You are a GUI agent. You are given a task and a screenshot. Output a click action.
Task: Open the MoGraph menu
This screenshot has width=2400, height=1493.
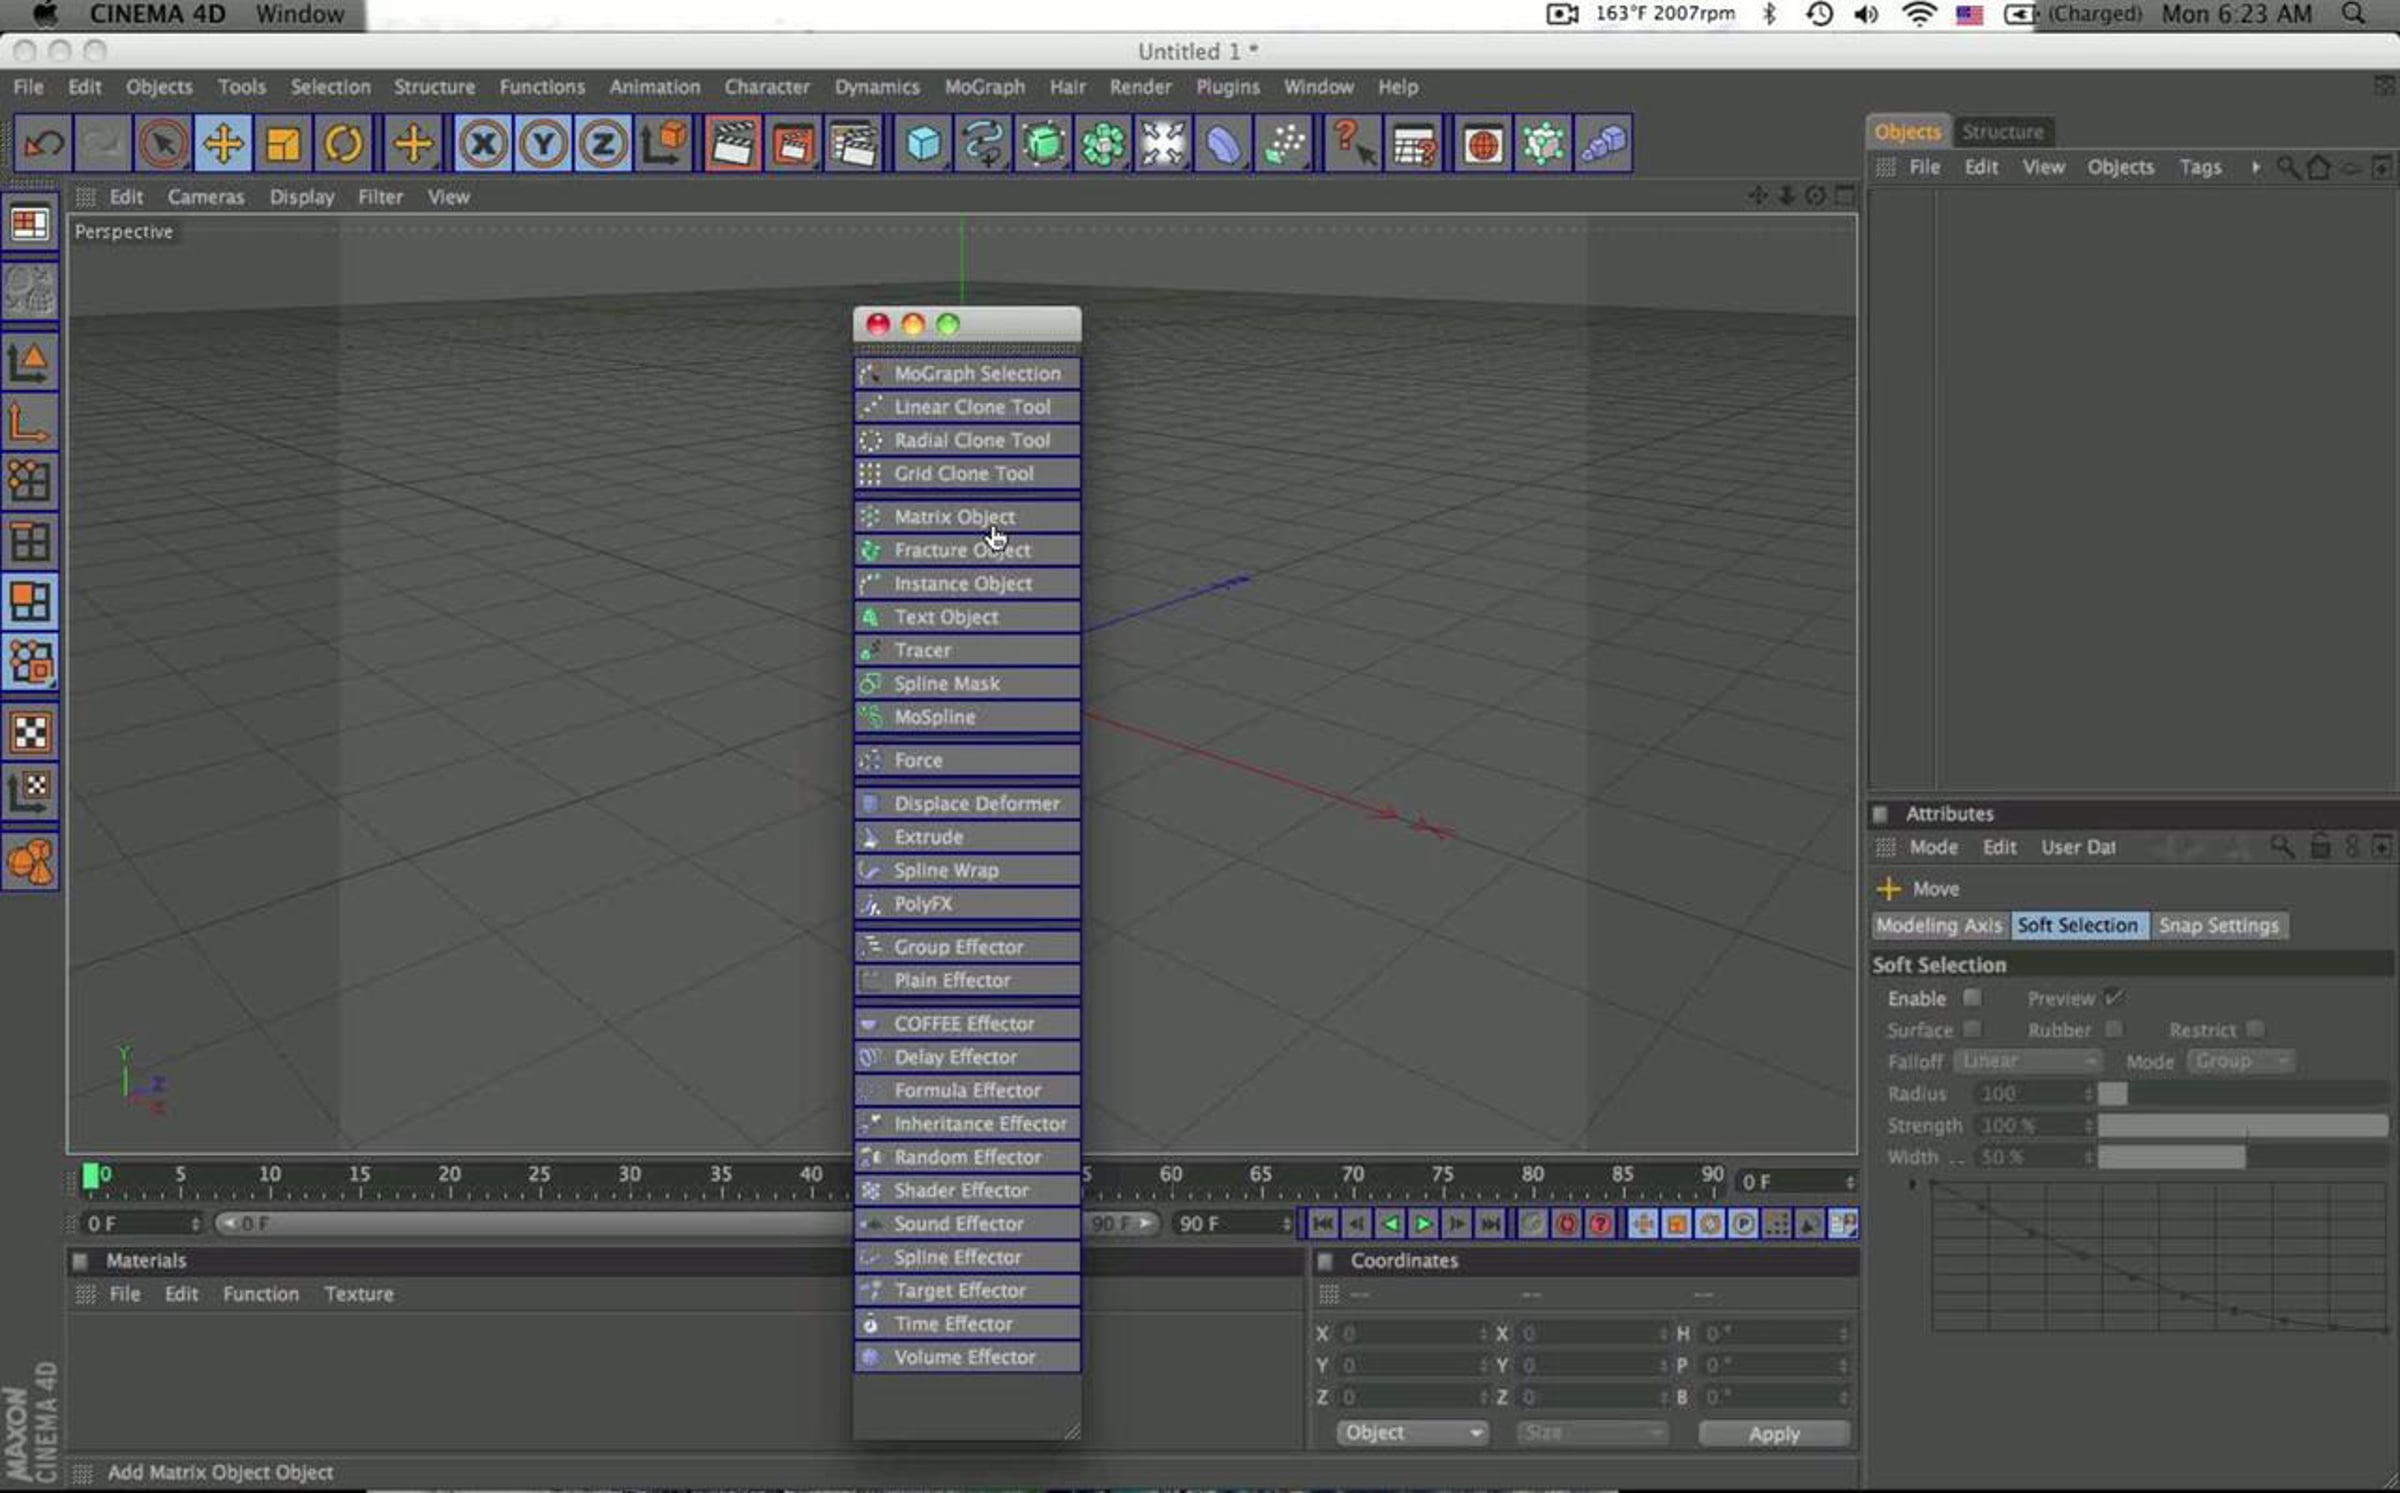pos(984,87)
